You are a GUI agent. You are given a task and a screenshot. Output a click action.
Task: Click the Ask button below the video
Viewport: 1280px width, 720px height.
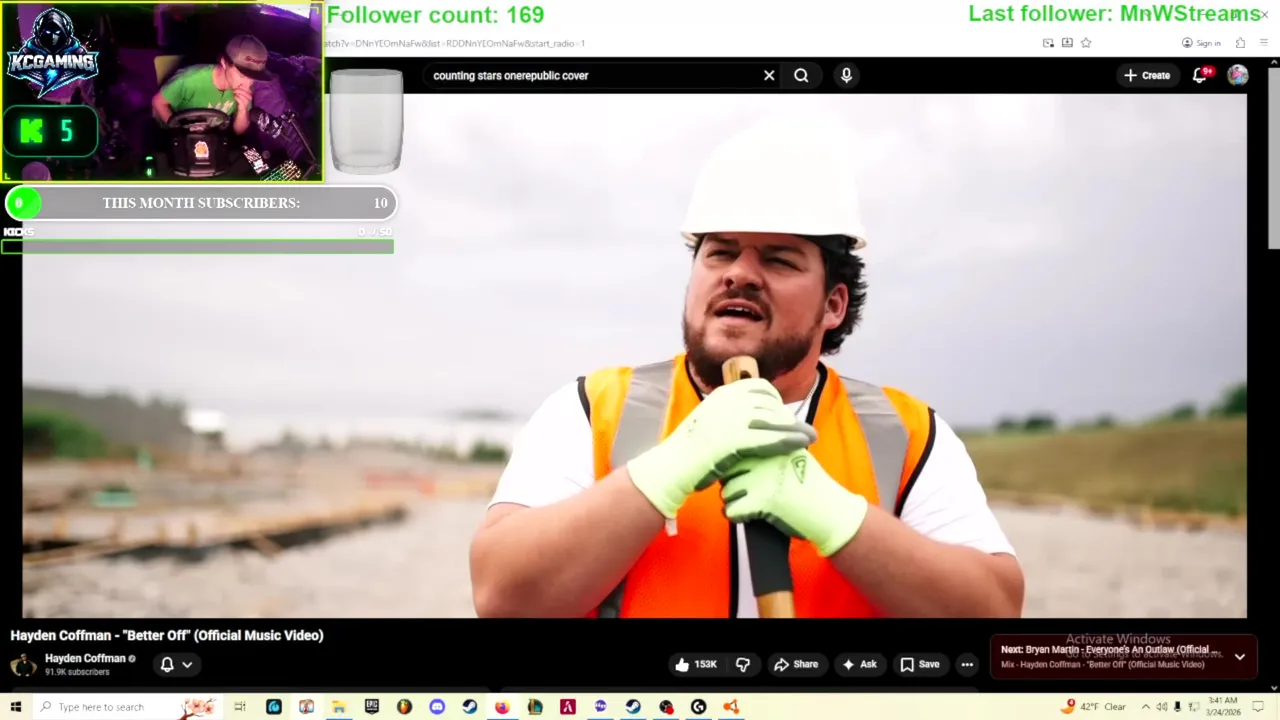pyautogui.click(x=859, y=664)
